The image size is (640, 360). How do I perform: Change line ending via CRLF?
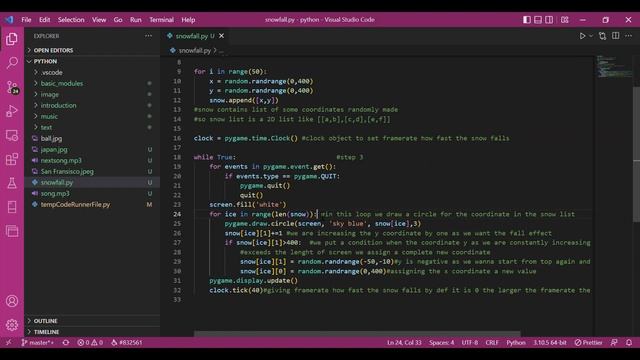(492, 342)
